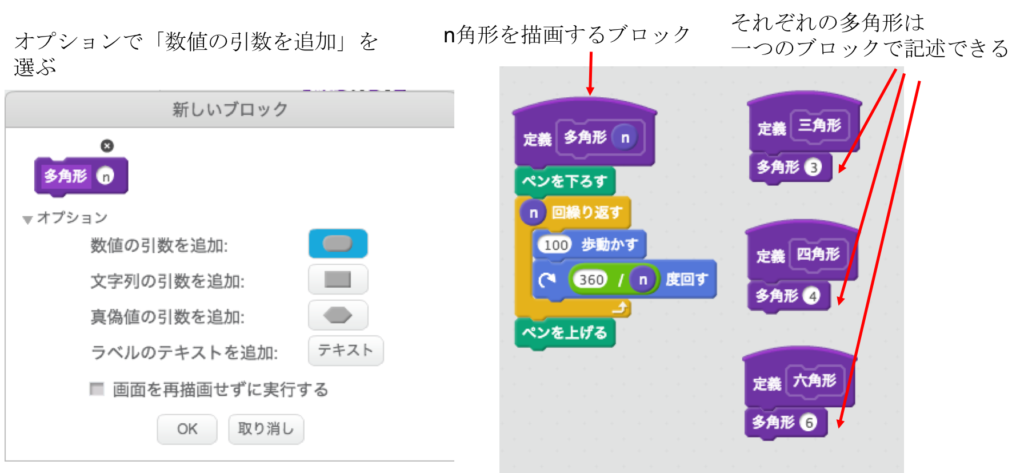
Task: Click the 定義 六角形 hat block
Action: point(800,378)
